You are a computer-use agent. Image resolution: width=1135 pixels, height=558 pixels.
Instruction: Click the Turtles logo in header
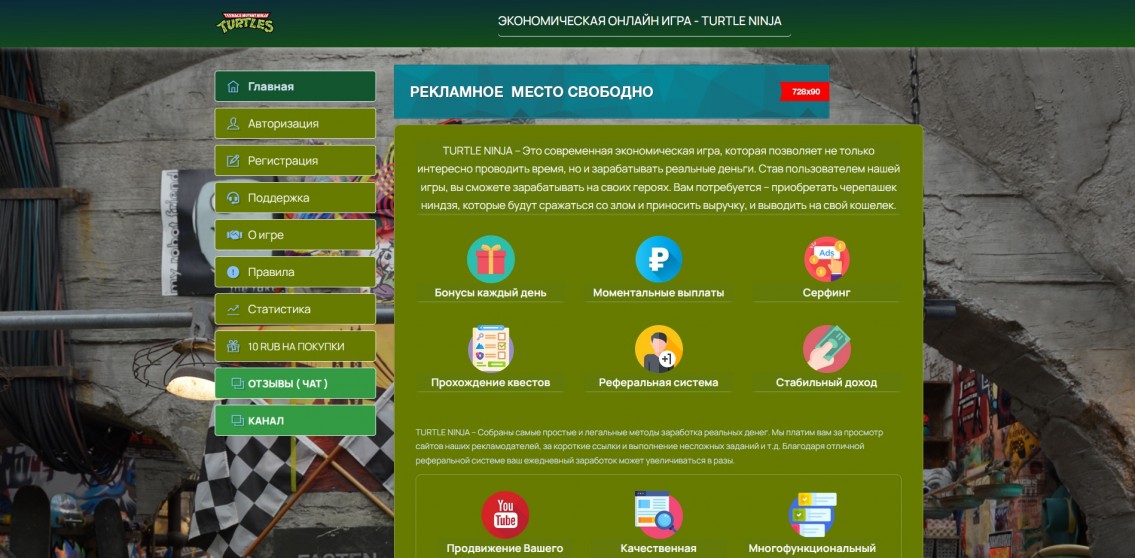(245, 22)
